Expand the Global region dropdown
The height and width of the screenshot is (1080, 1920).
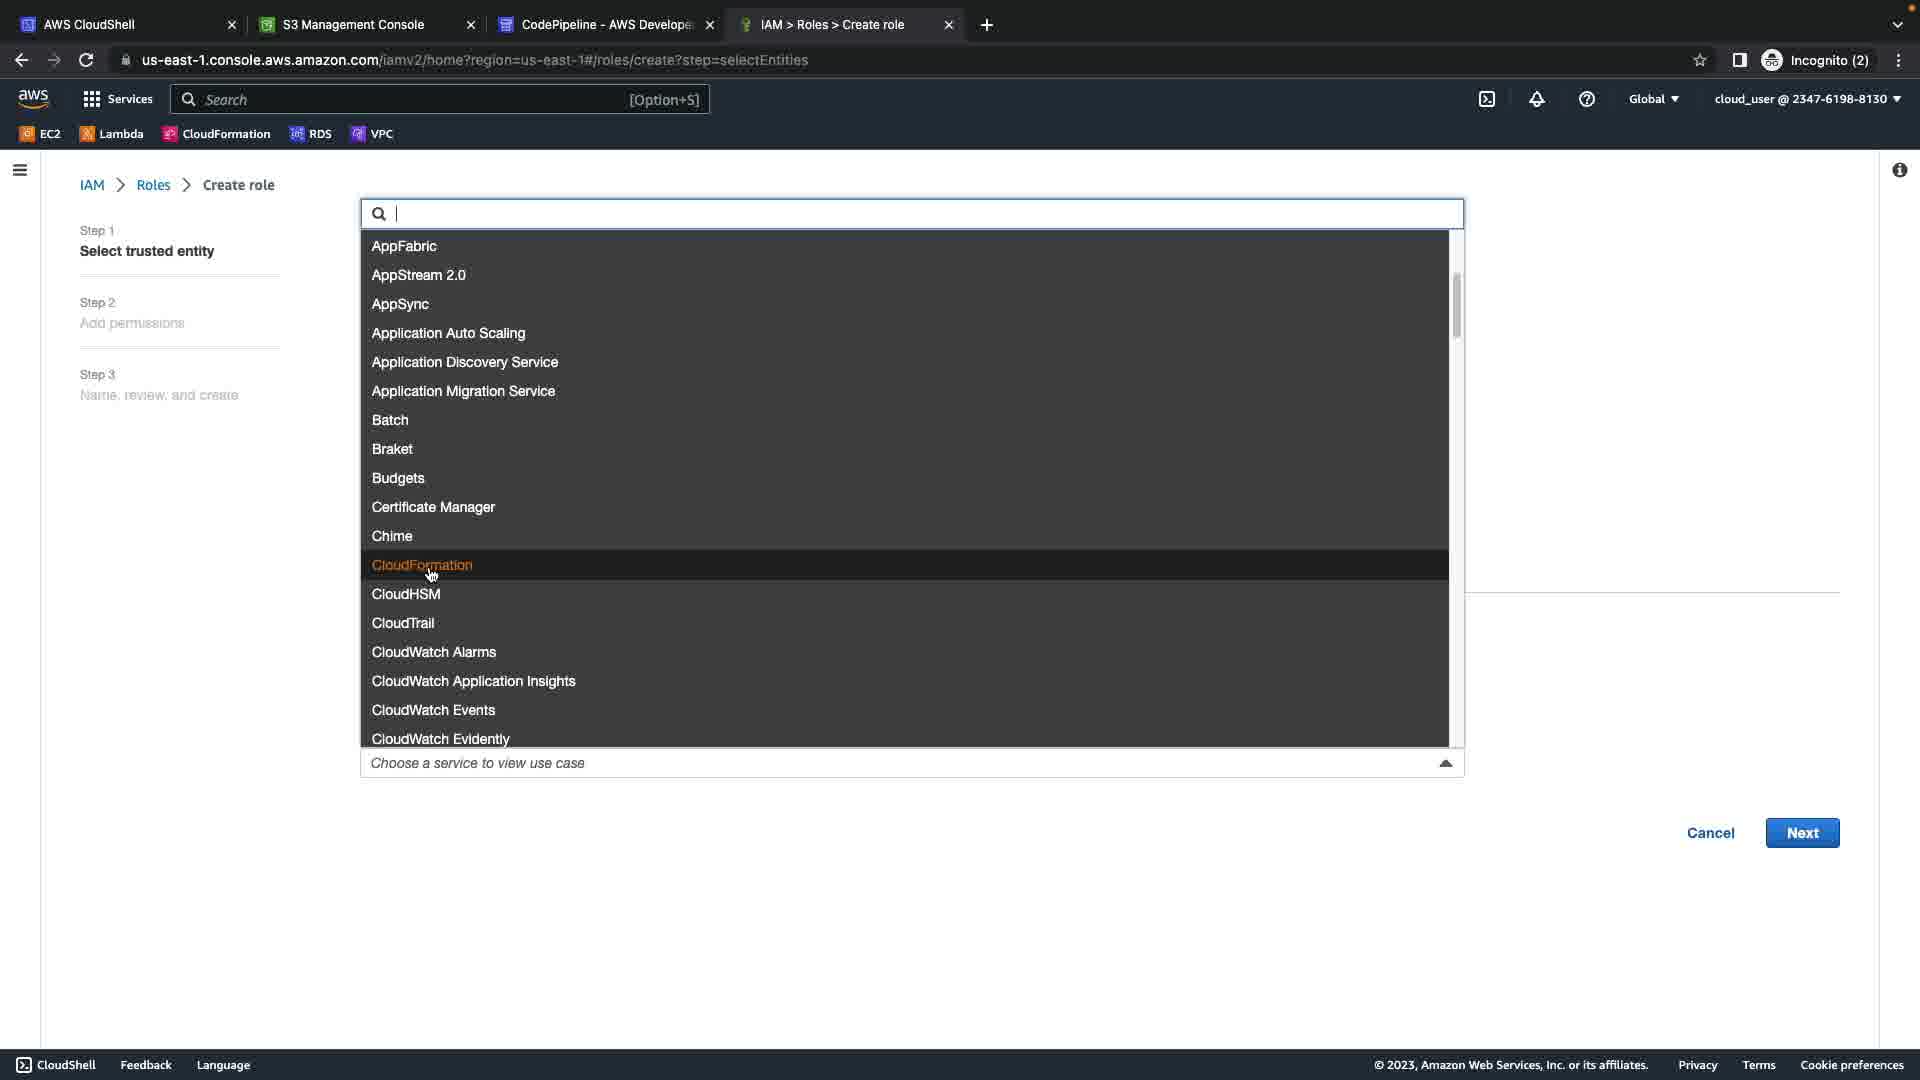(x=1653, y=99)
